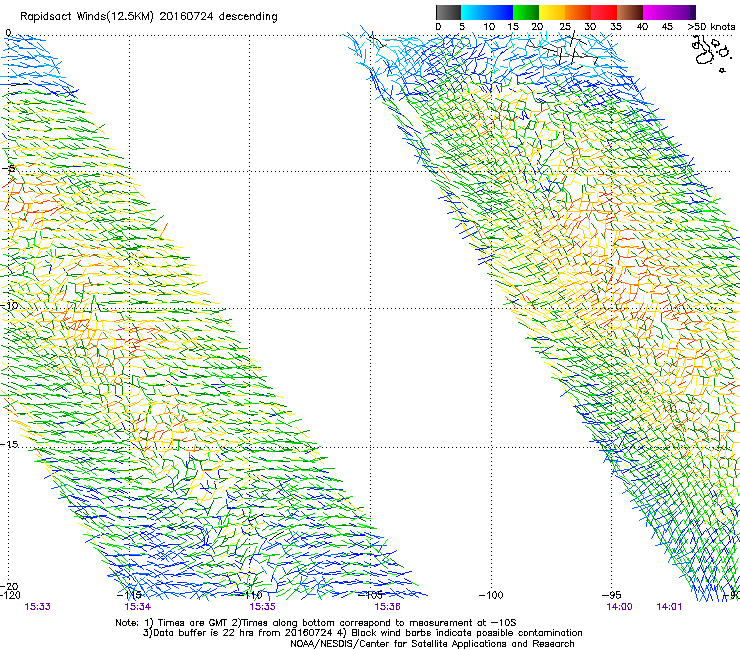Click the green 15-20 knots legend color
740x650 pixels.
526,12
